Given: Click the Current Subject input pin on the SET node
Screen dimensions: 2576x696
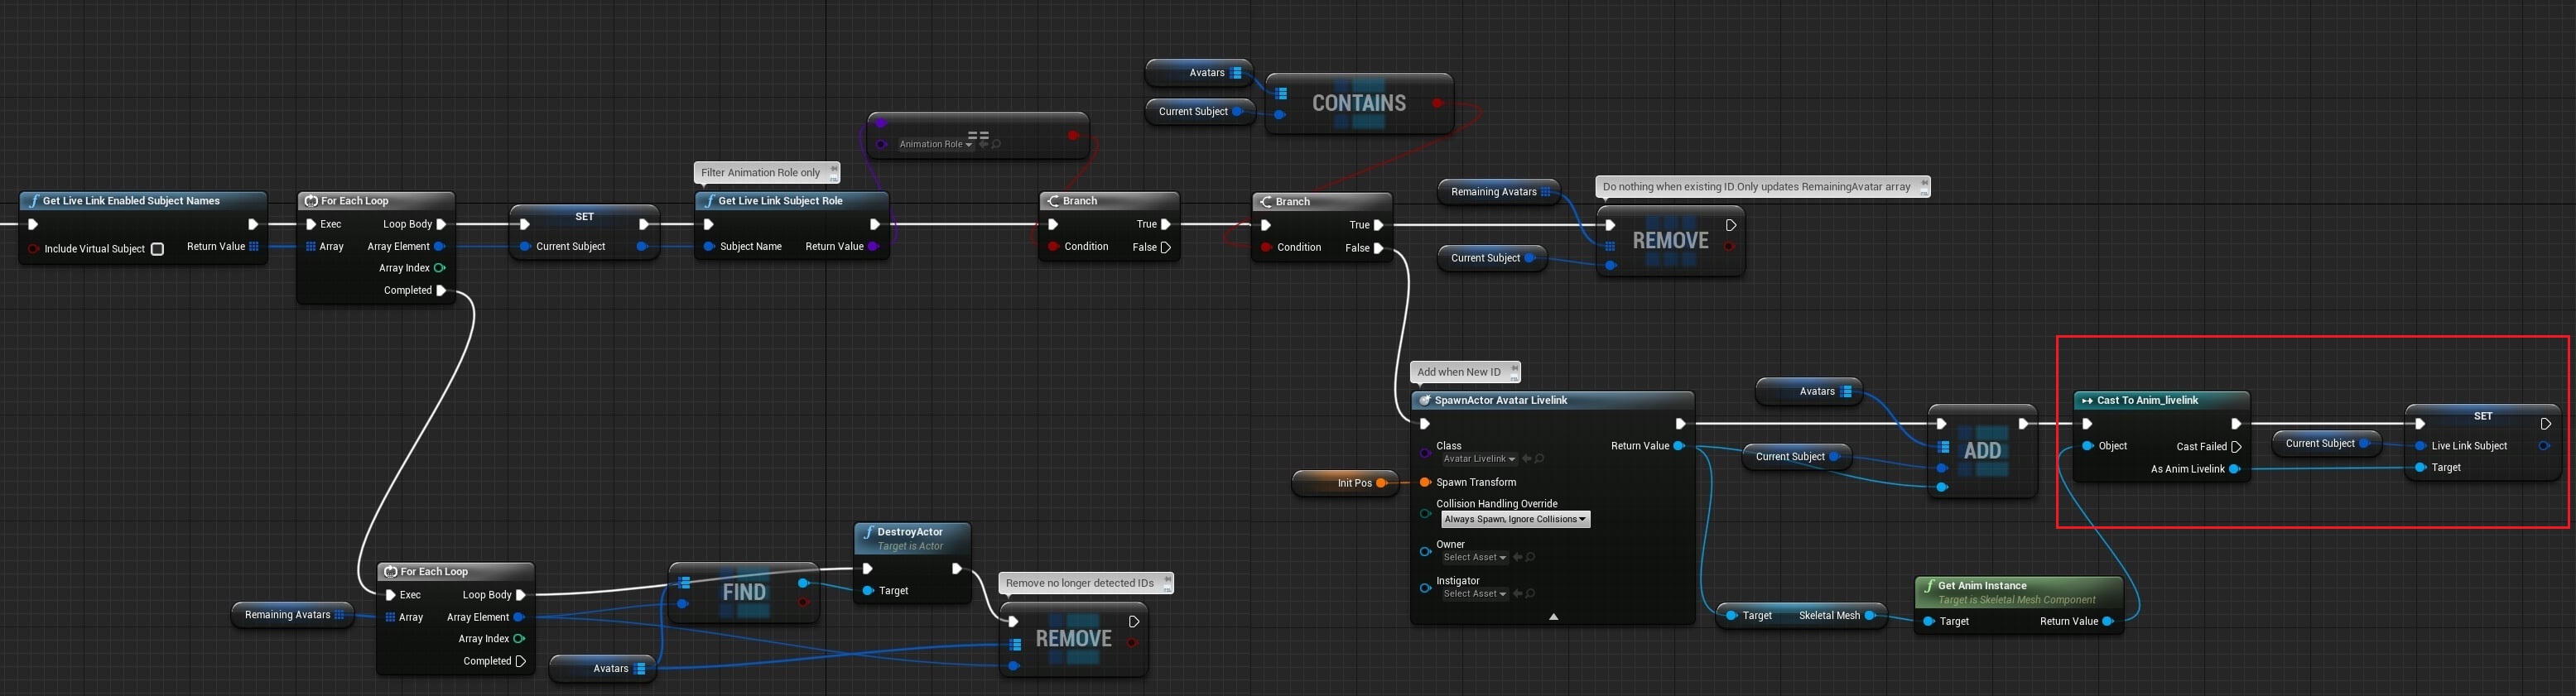Looking at the screenshot, I should point(525,247).
